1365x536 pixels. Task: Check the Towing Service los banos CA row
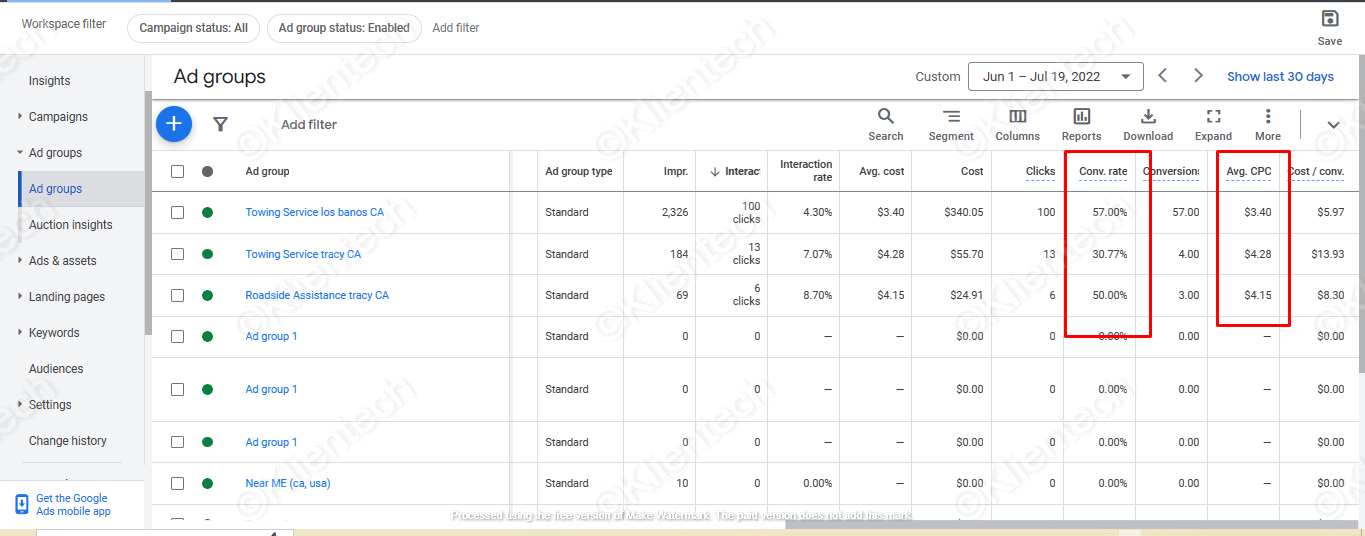177,212
